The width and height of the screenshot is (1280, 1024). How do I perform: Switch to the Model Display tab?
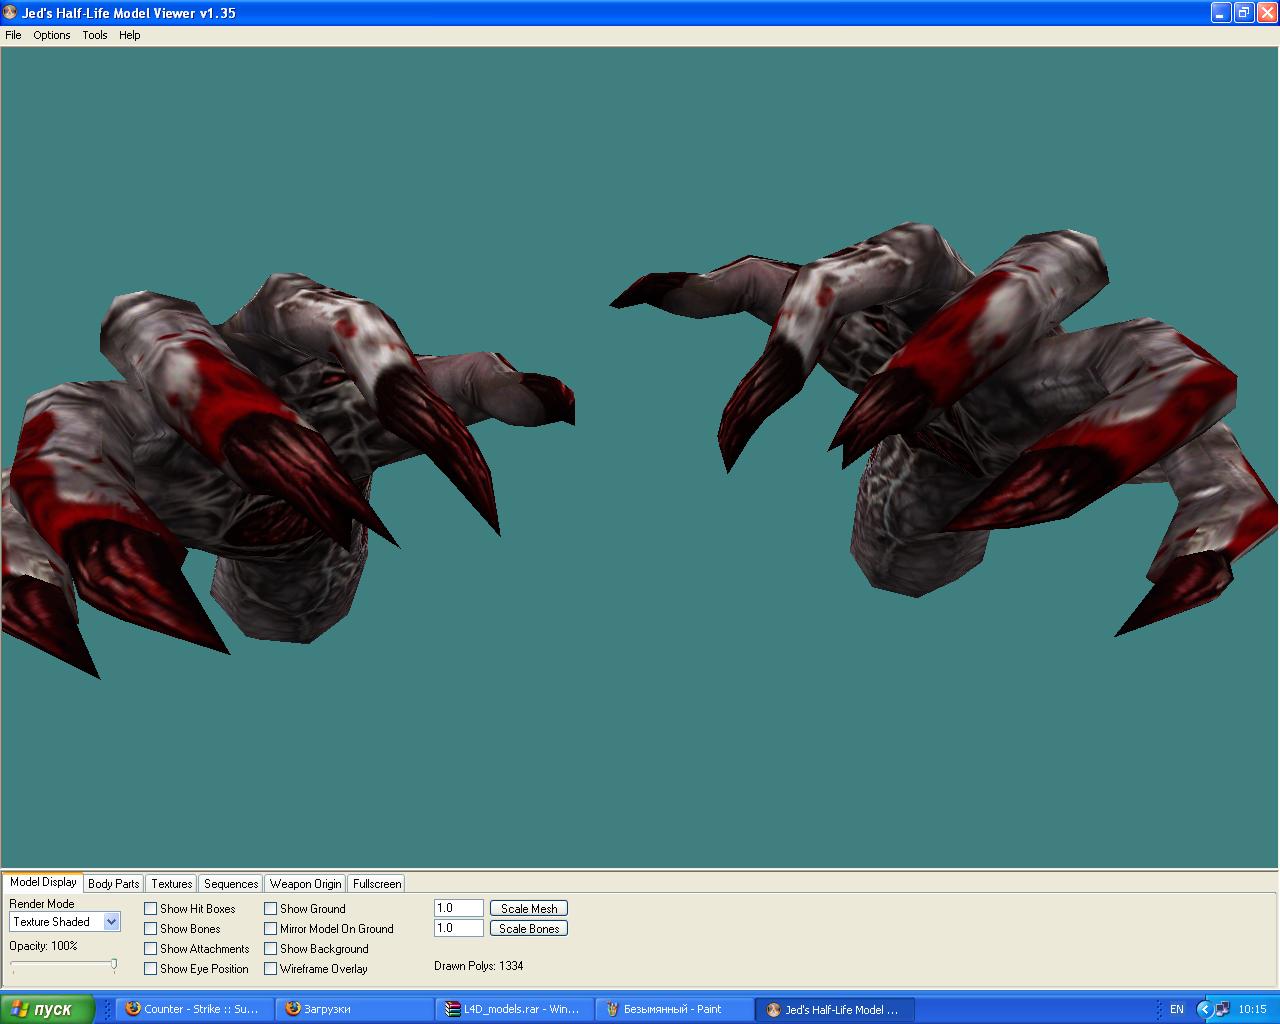click(x=43, y=882)
